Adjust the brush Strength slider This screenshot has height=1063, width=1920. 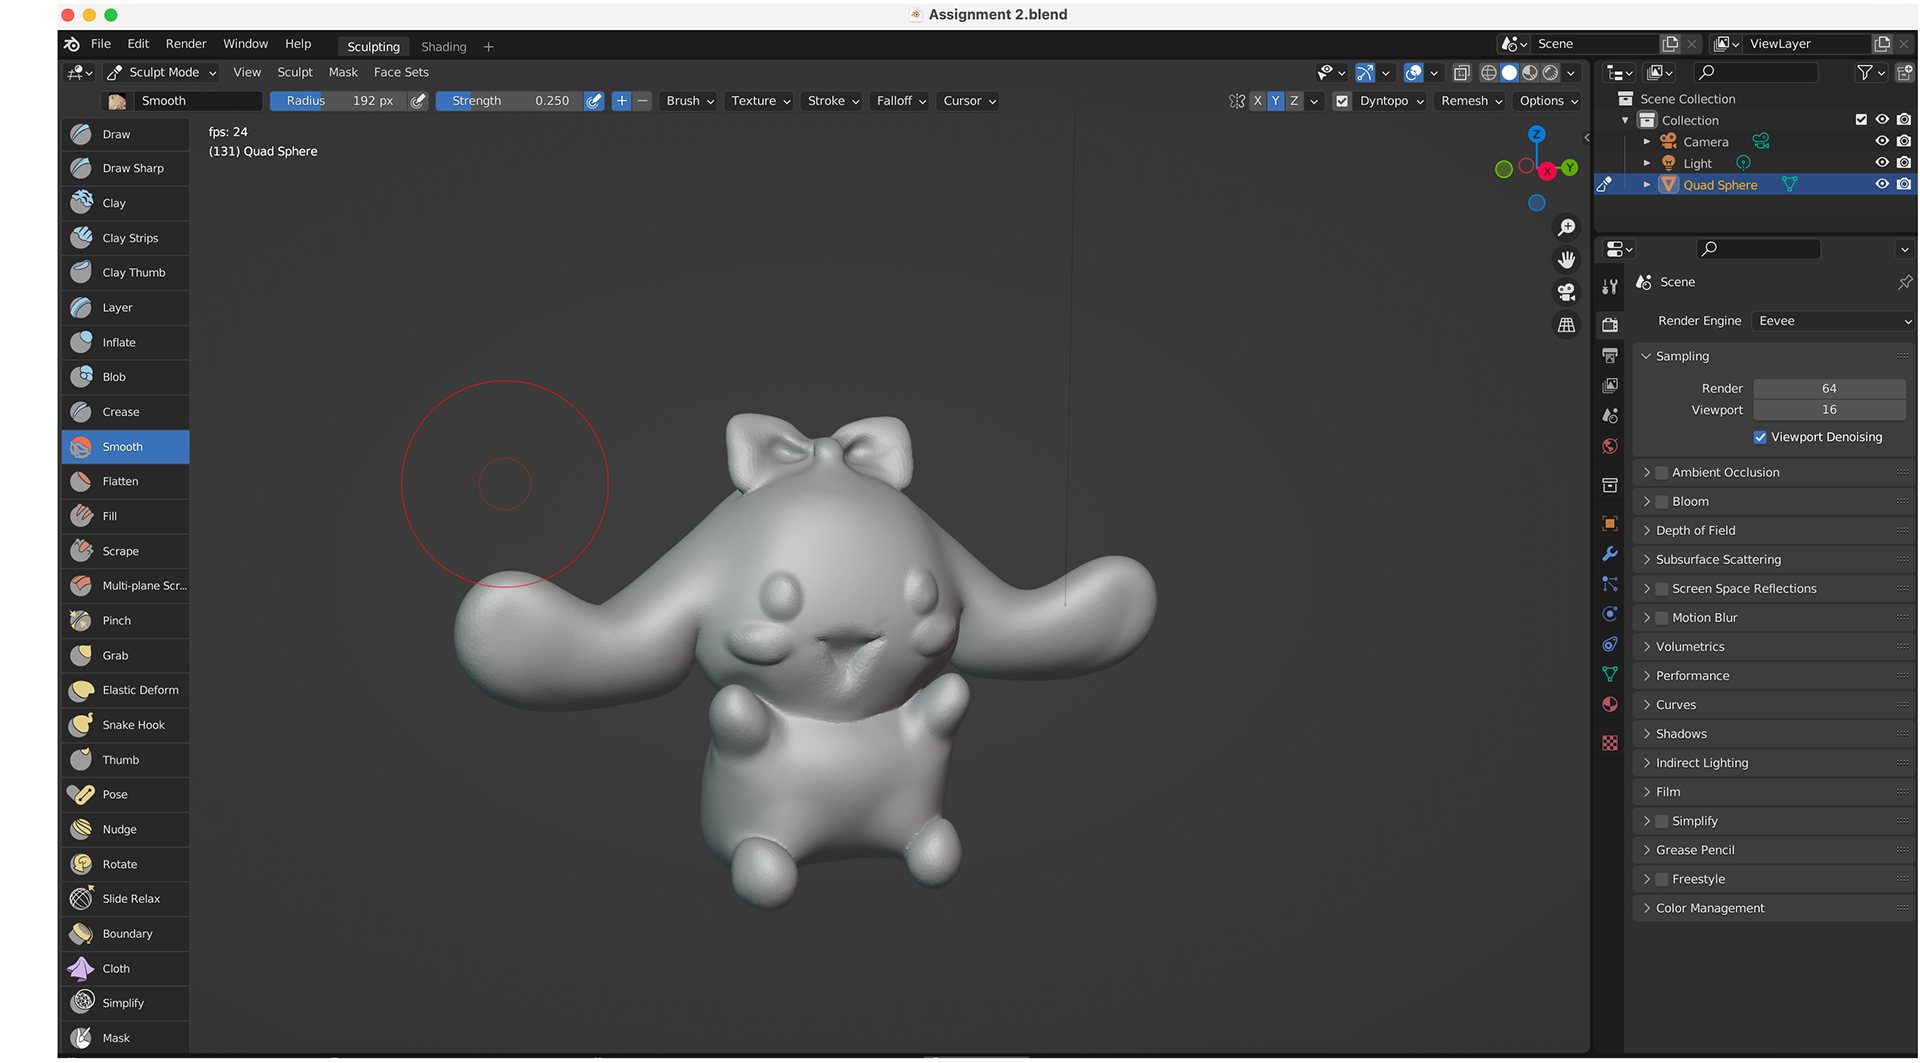[509, 101]
